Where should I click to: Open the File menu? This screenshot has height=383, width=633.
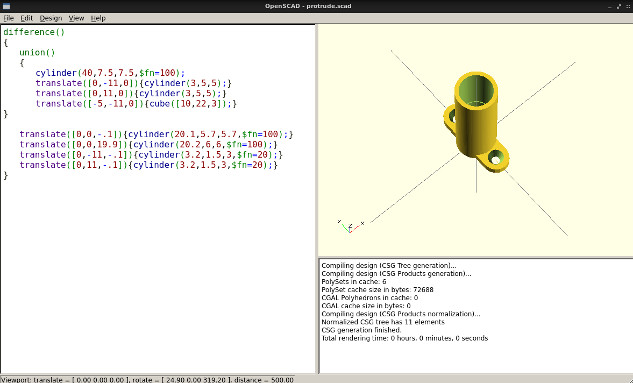pyautogui.click(x=8, y=18)
